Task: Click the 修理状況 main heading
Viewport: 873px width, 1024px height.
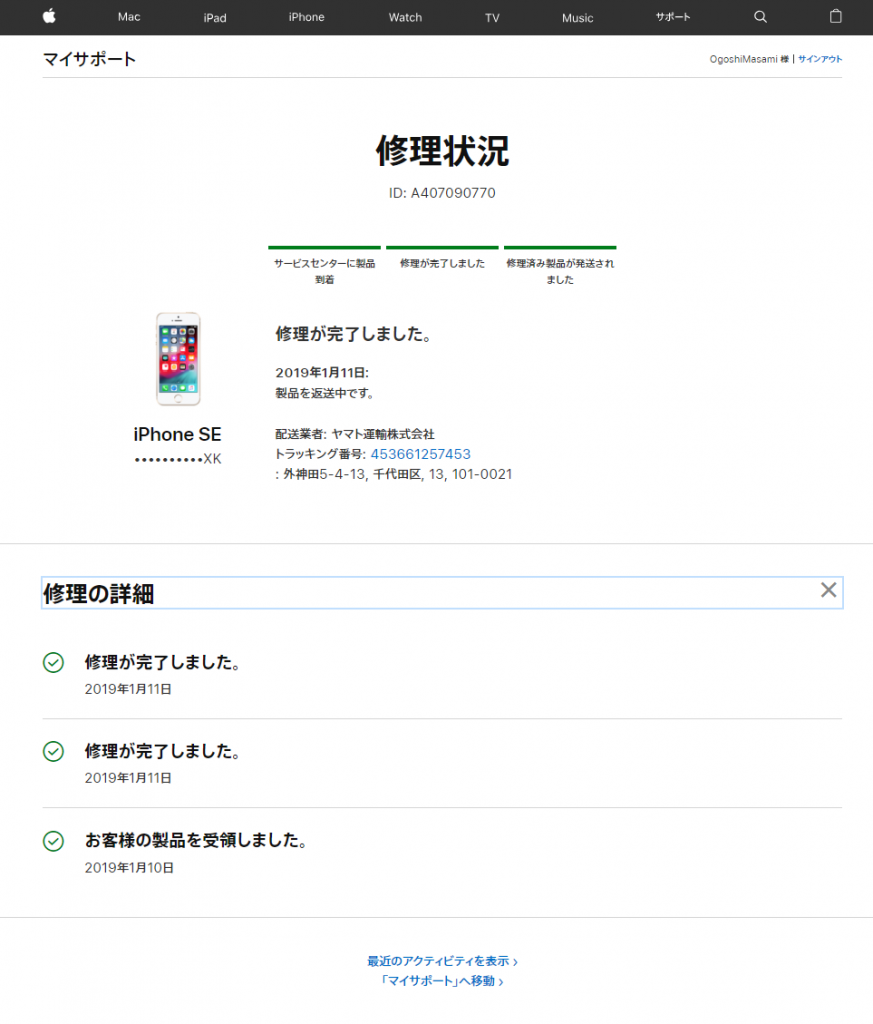Action: click(442, 151)
